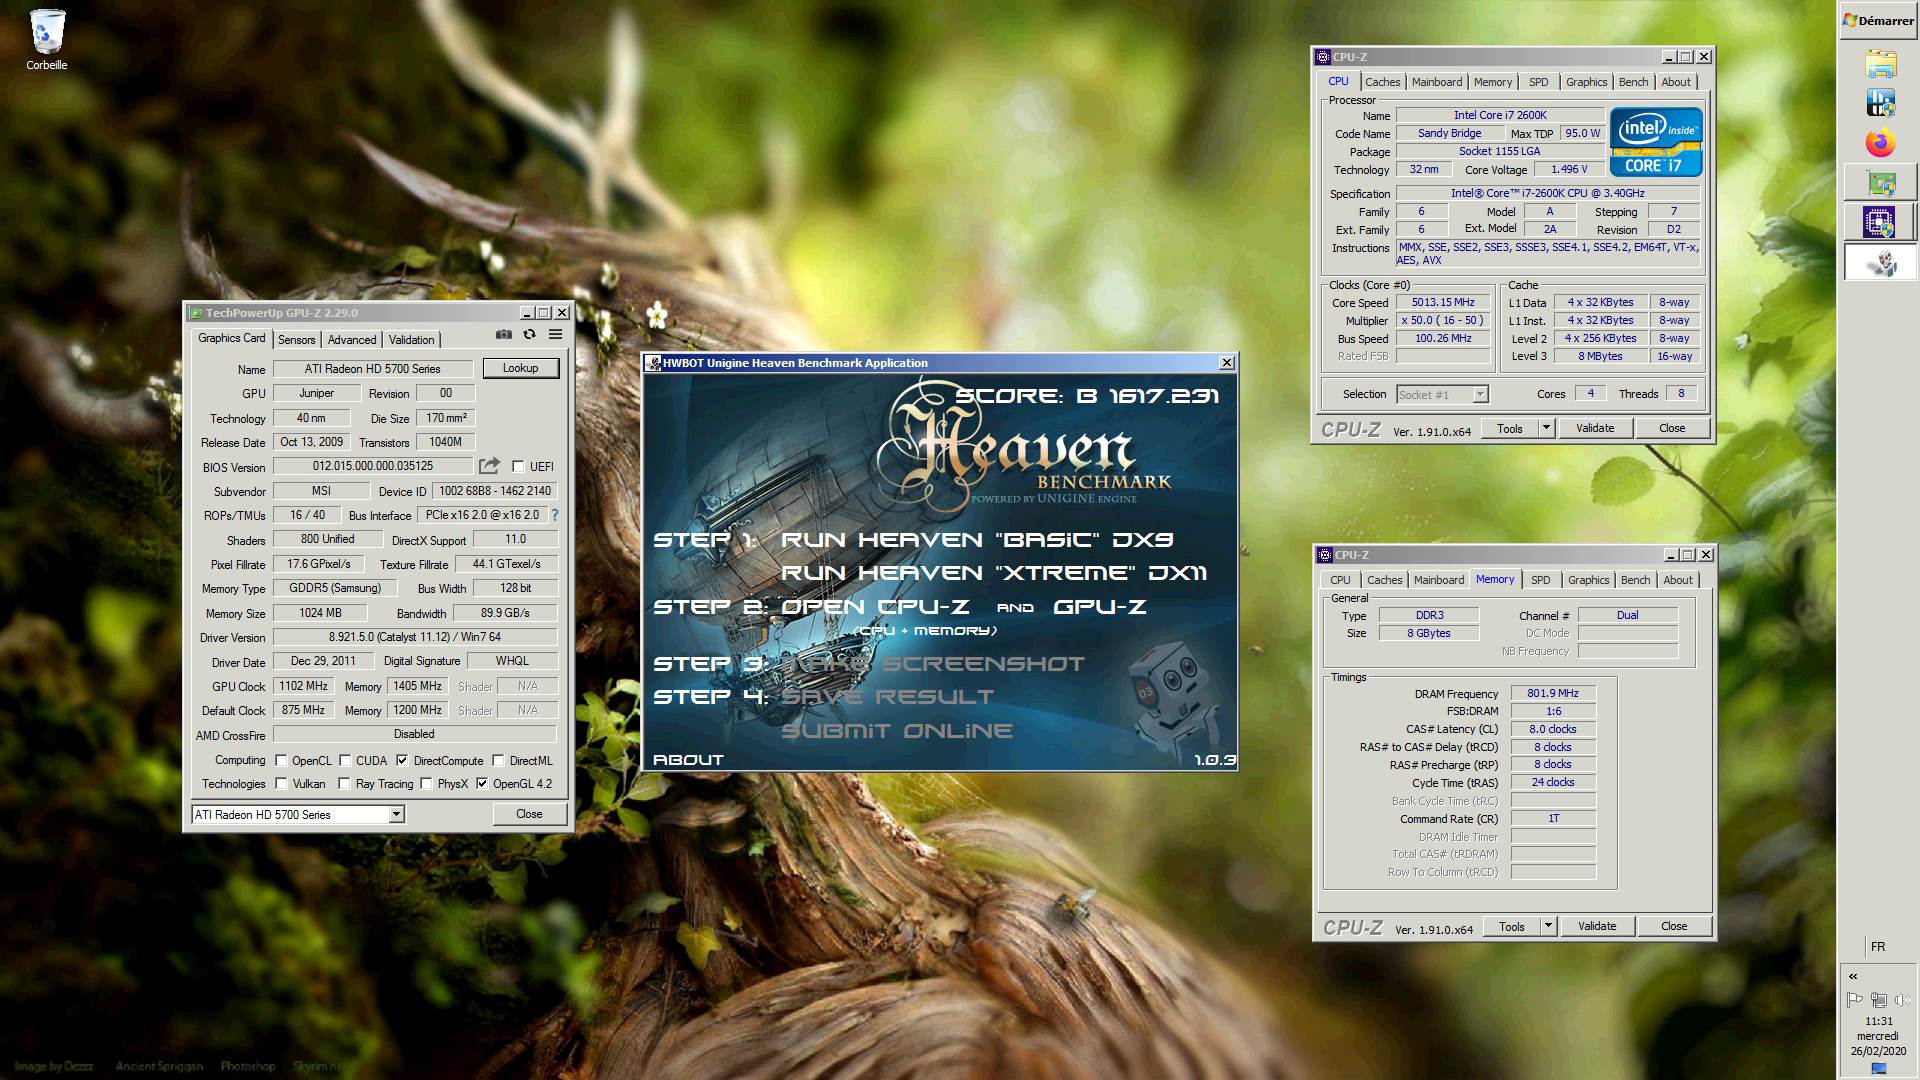The height and width of the screenshot is (1080, 1920).
Task: Toggle the PhysX checkbox
Action: coord(426,784)
